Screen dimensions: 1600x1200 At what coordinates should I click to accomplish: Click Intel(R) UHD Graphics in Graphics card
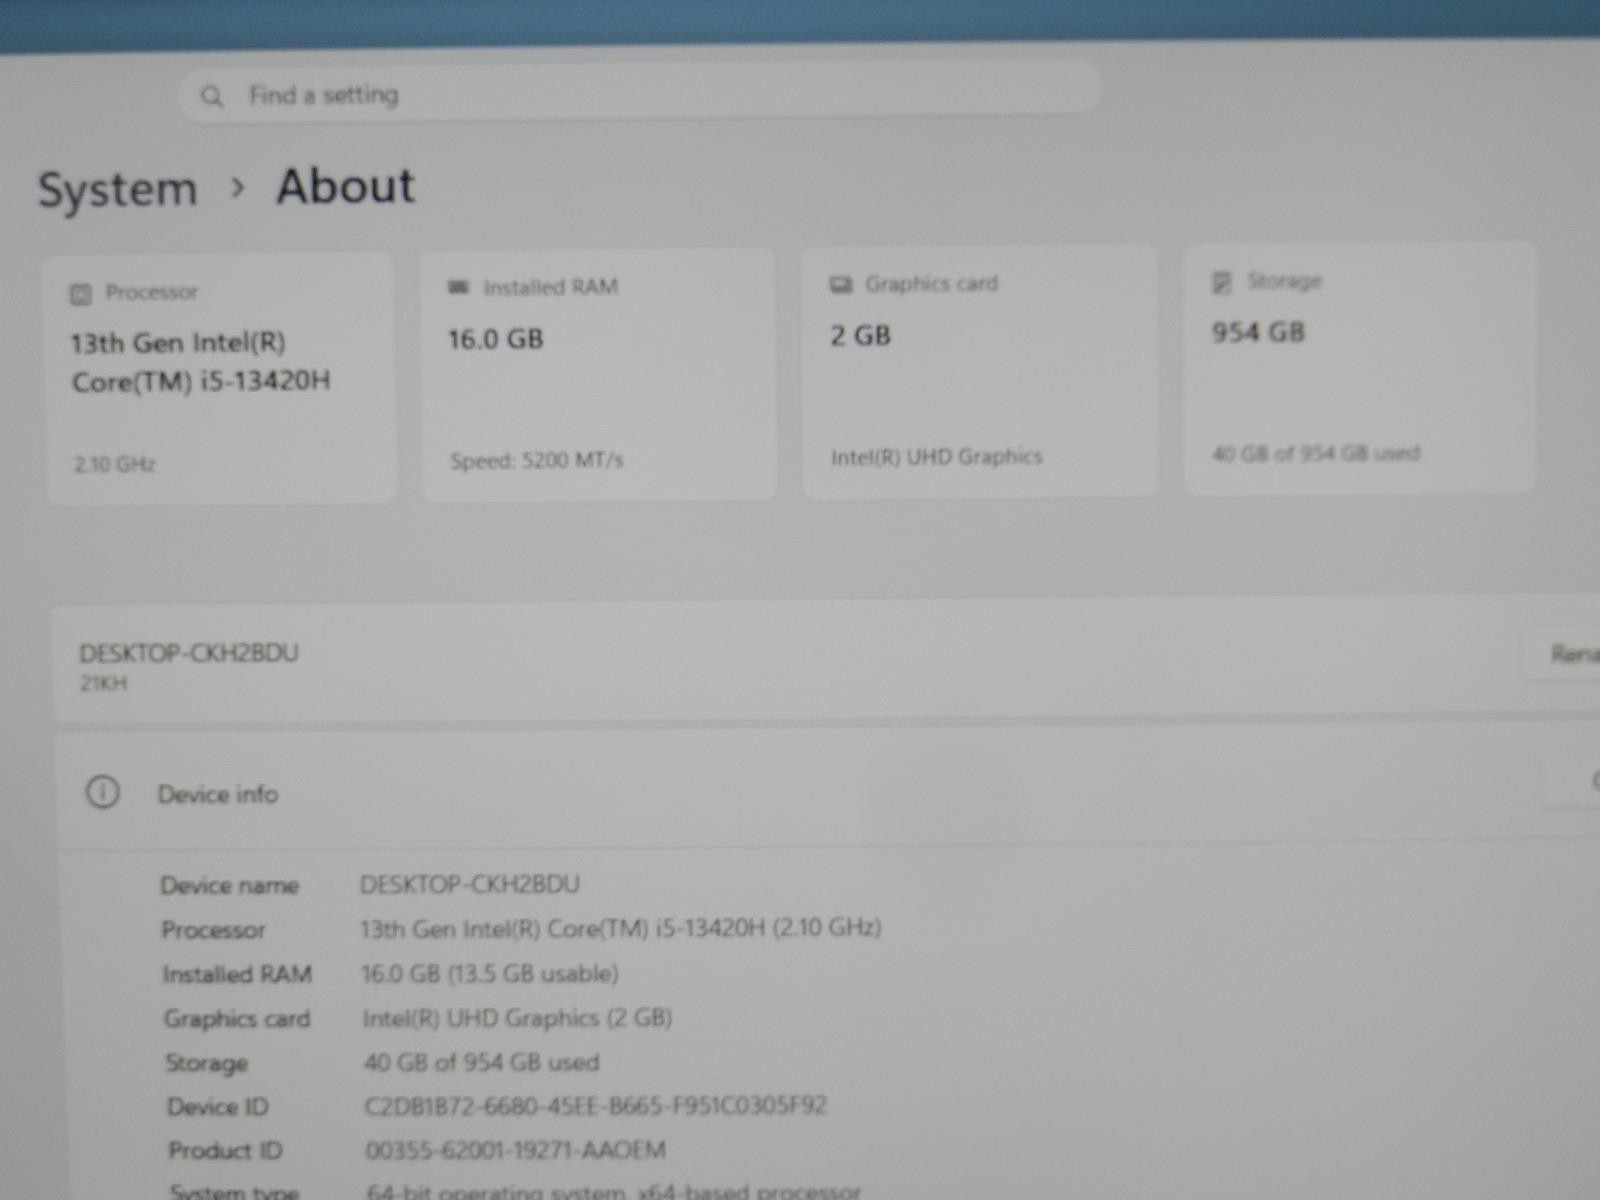(x=936, y=457)
